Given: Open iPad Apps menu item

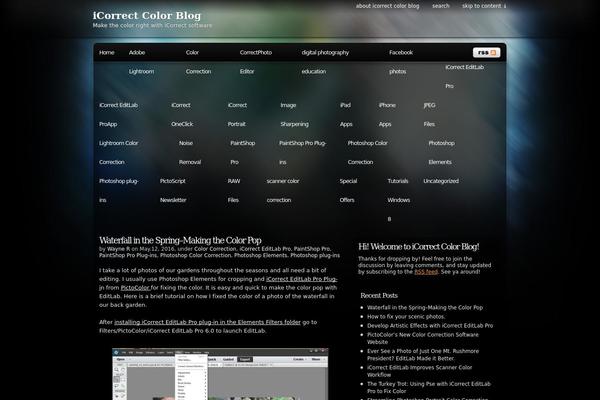Looking at the screenshot, I should point(346,114).
